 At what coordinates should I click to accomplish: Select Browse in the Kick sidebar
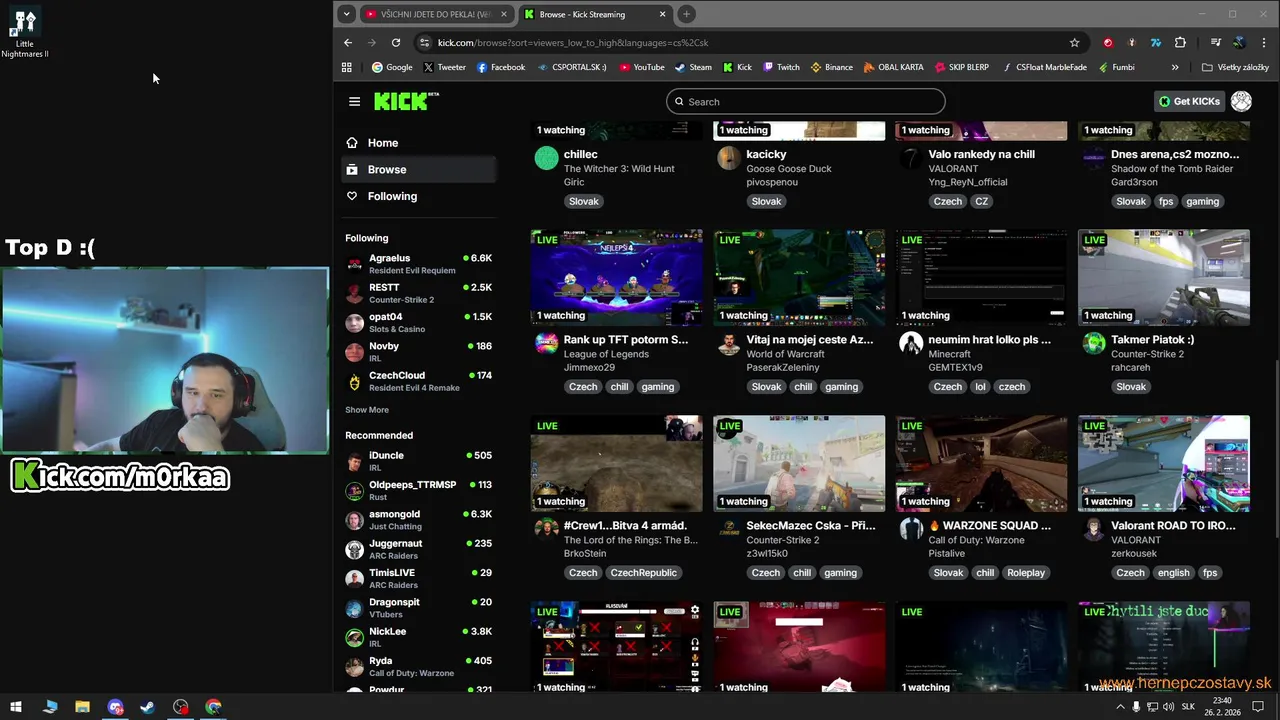[418, 170]
